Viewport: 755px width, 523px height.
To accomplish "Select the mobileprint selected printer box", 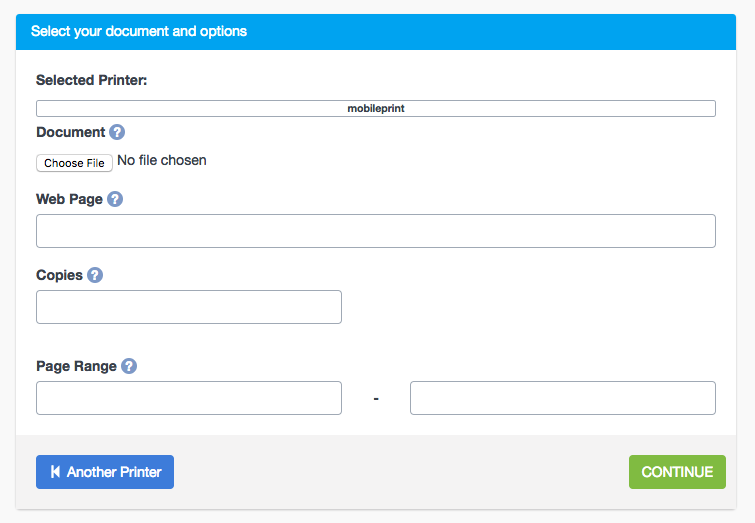I will (376, 108).
